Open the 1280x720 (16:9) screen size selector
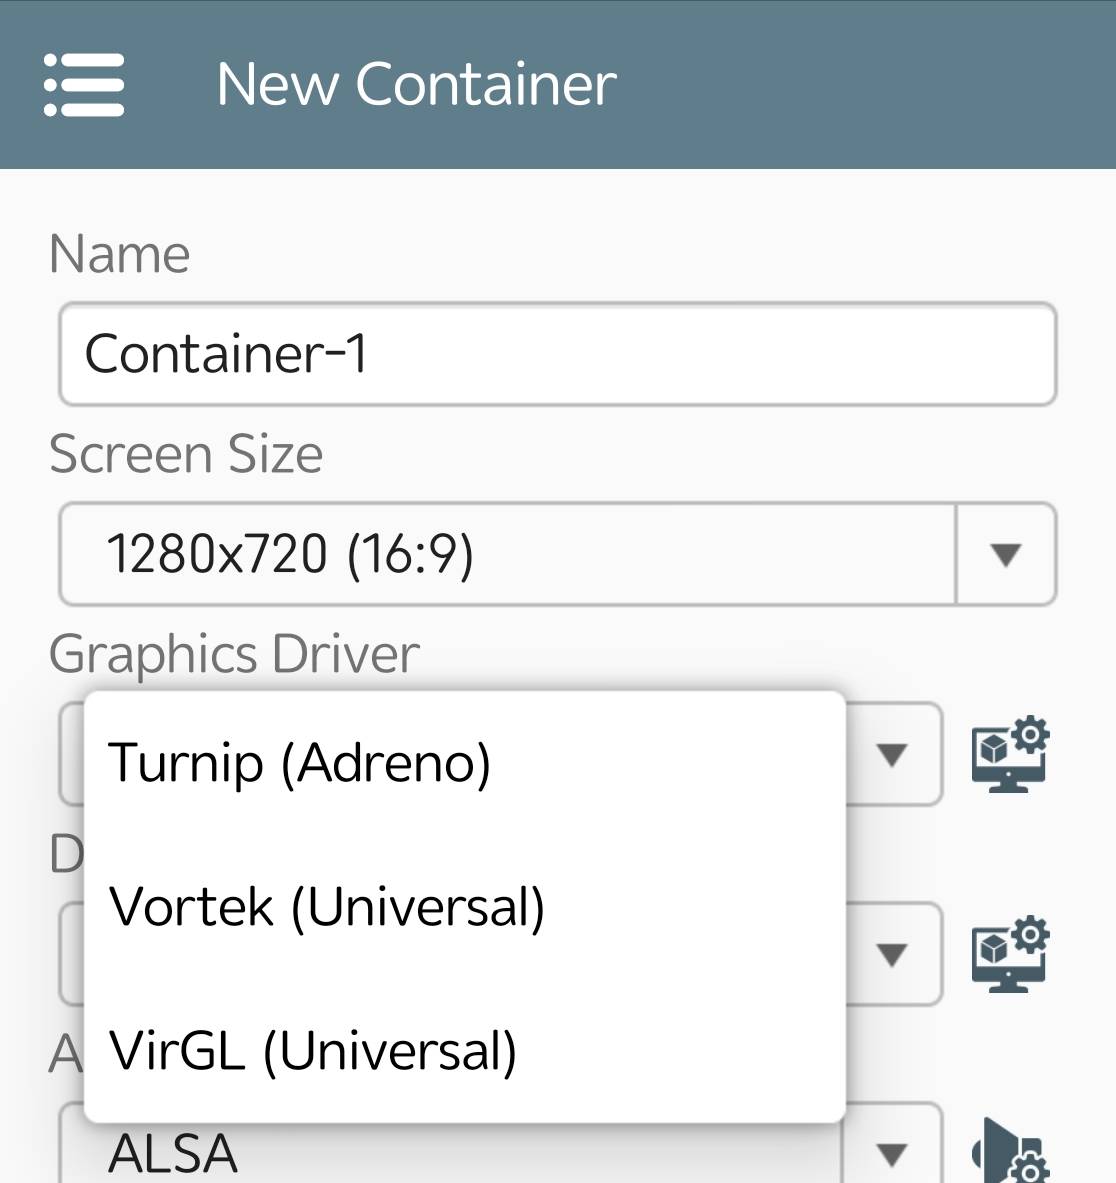1116x1183 pixels. click(x=558, y=554)
